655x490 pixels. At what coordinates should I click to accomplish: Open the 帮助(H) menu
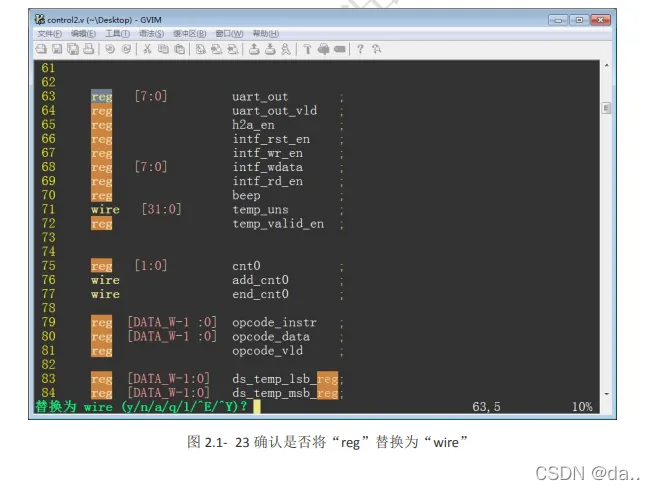[x=266, y=33]
